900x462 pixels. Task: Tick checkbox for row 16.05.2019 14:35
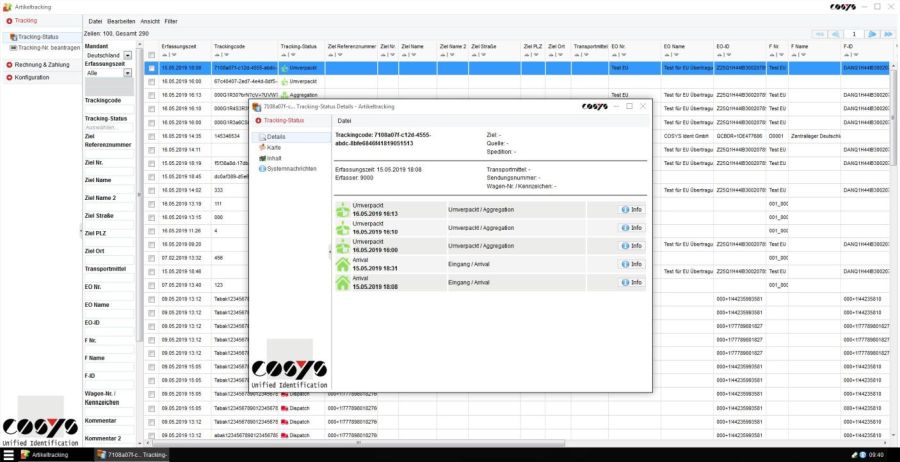[x=152, y=136]
